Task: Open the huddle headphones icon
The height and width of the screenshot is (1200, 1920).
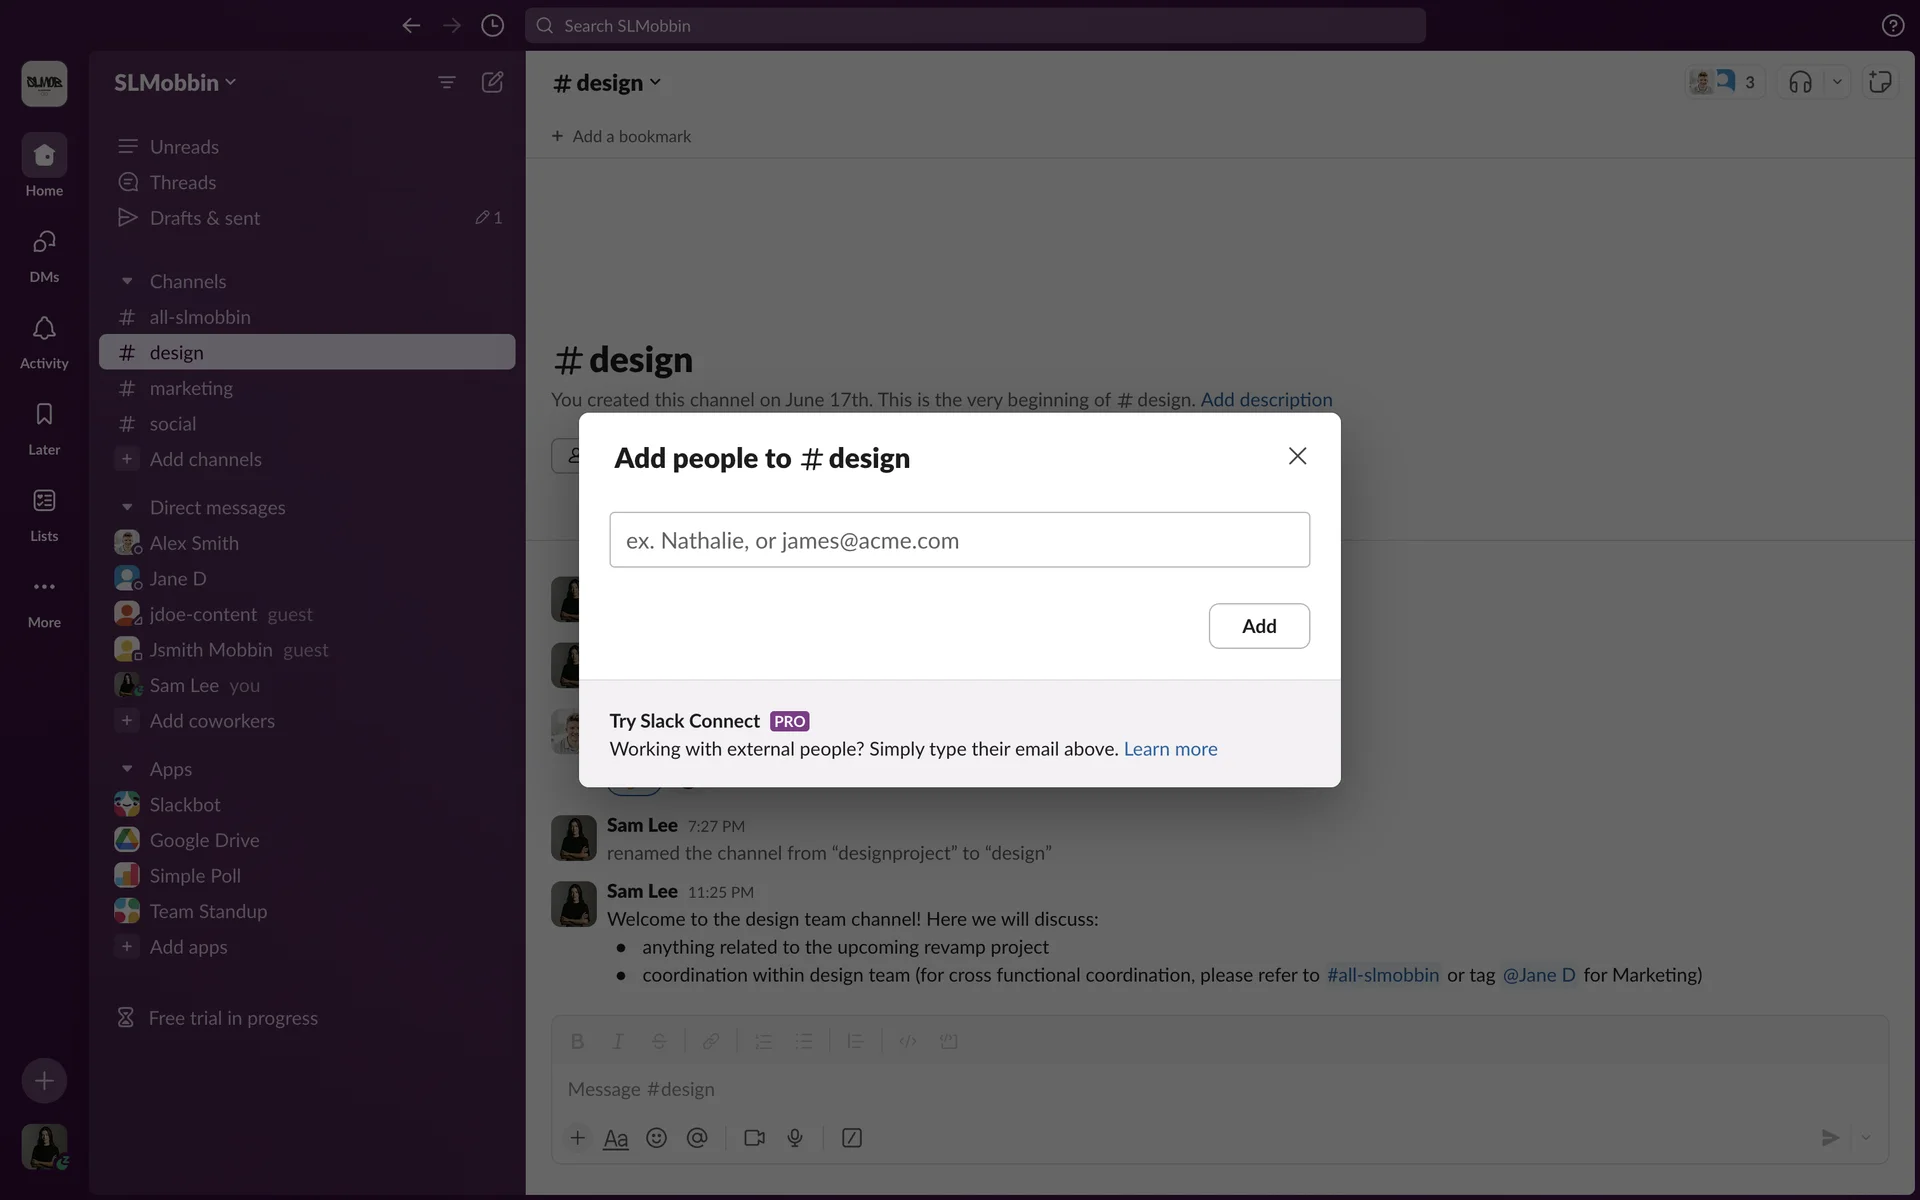Action: (x=1800, y=82)
